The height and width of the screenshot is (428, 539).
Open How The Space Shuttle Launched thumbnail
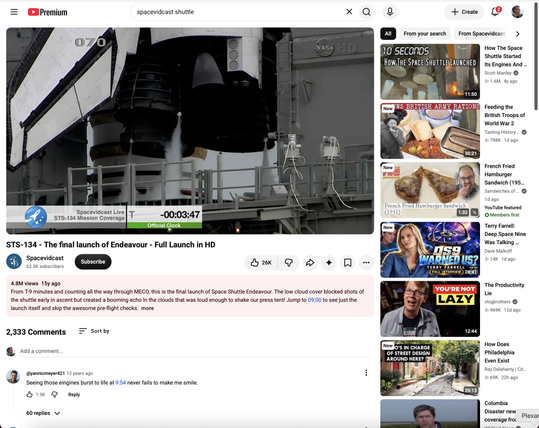pos(430,72)
